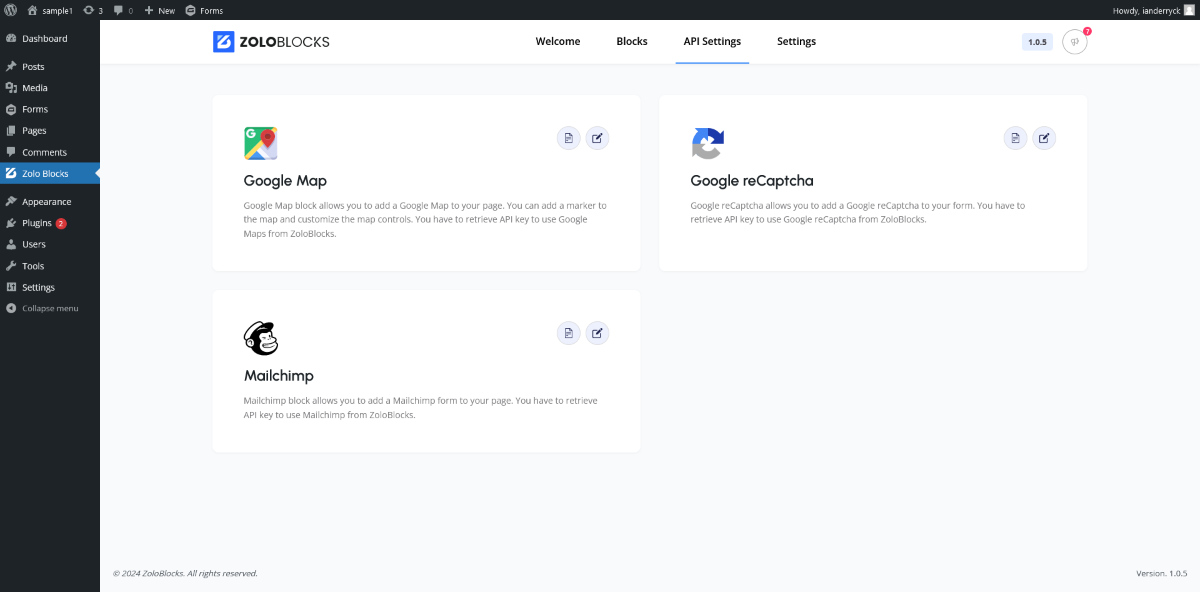Open Pages in the sidebar
Screen dimensions: 1200x592
50,131
